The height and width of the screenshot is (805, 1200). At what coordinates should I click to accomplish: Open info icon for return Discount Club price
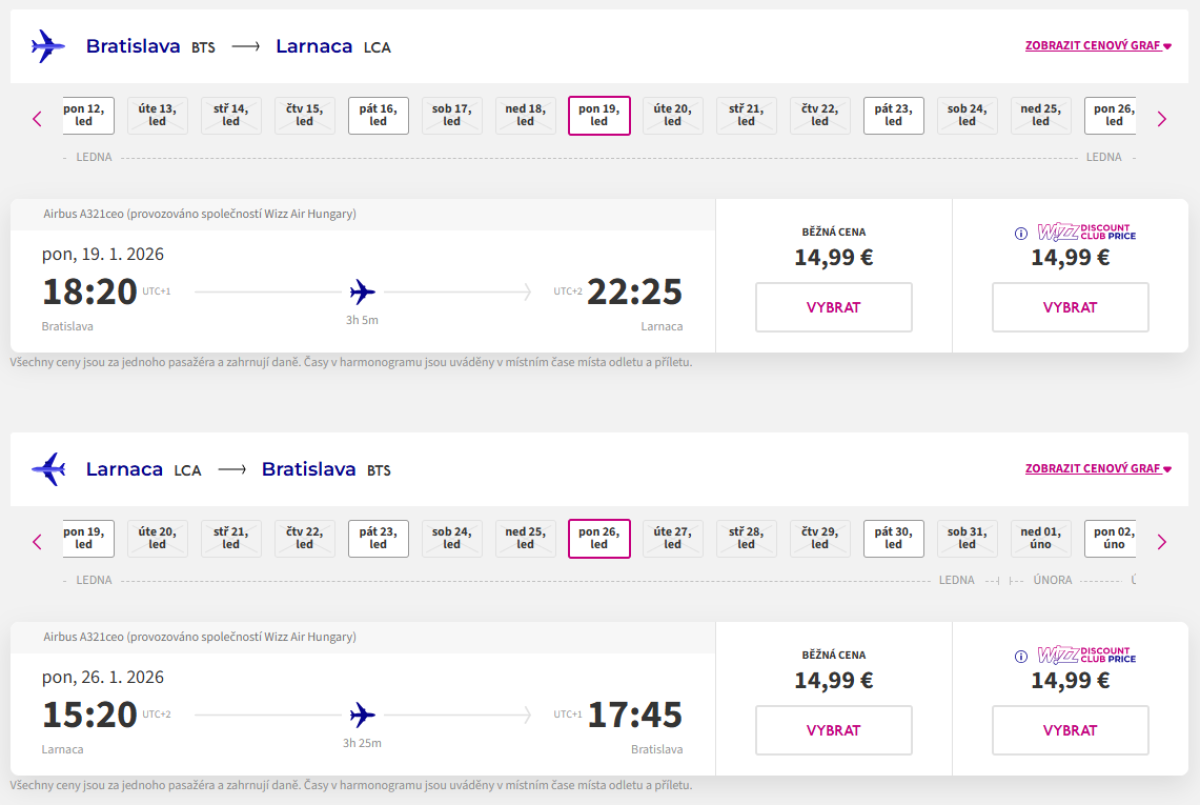click(1021, 657)
